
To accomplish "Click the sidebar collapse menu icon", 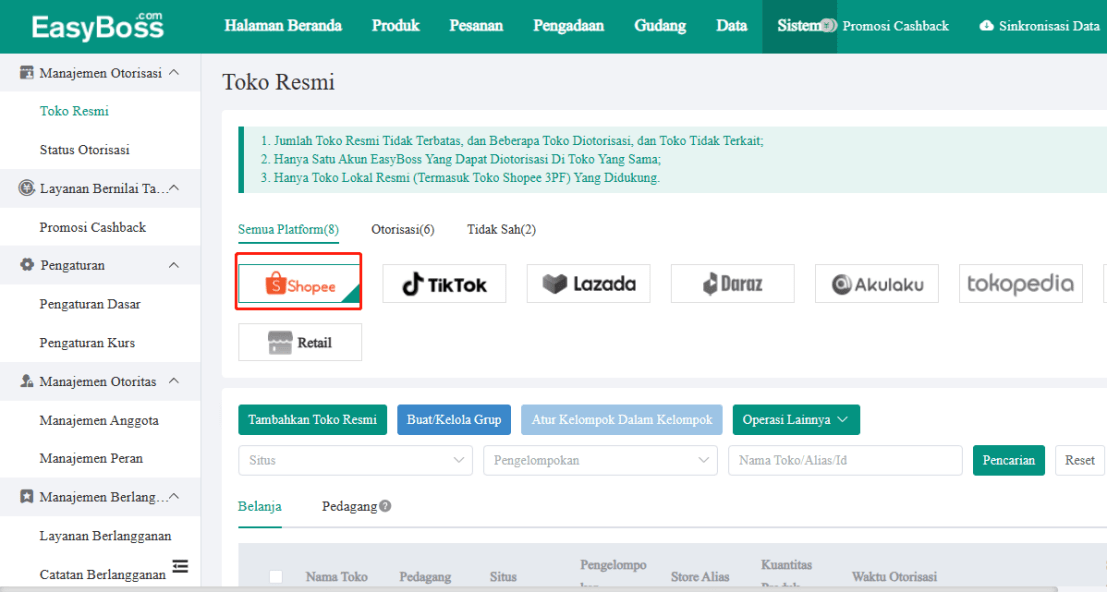I will pyautogui.click(x=181, y=566).
